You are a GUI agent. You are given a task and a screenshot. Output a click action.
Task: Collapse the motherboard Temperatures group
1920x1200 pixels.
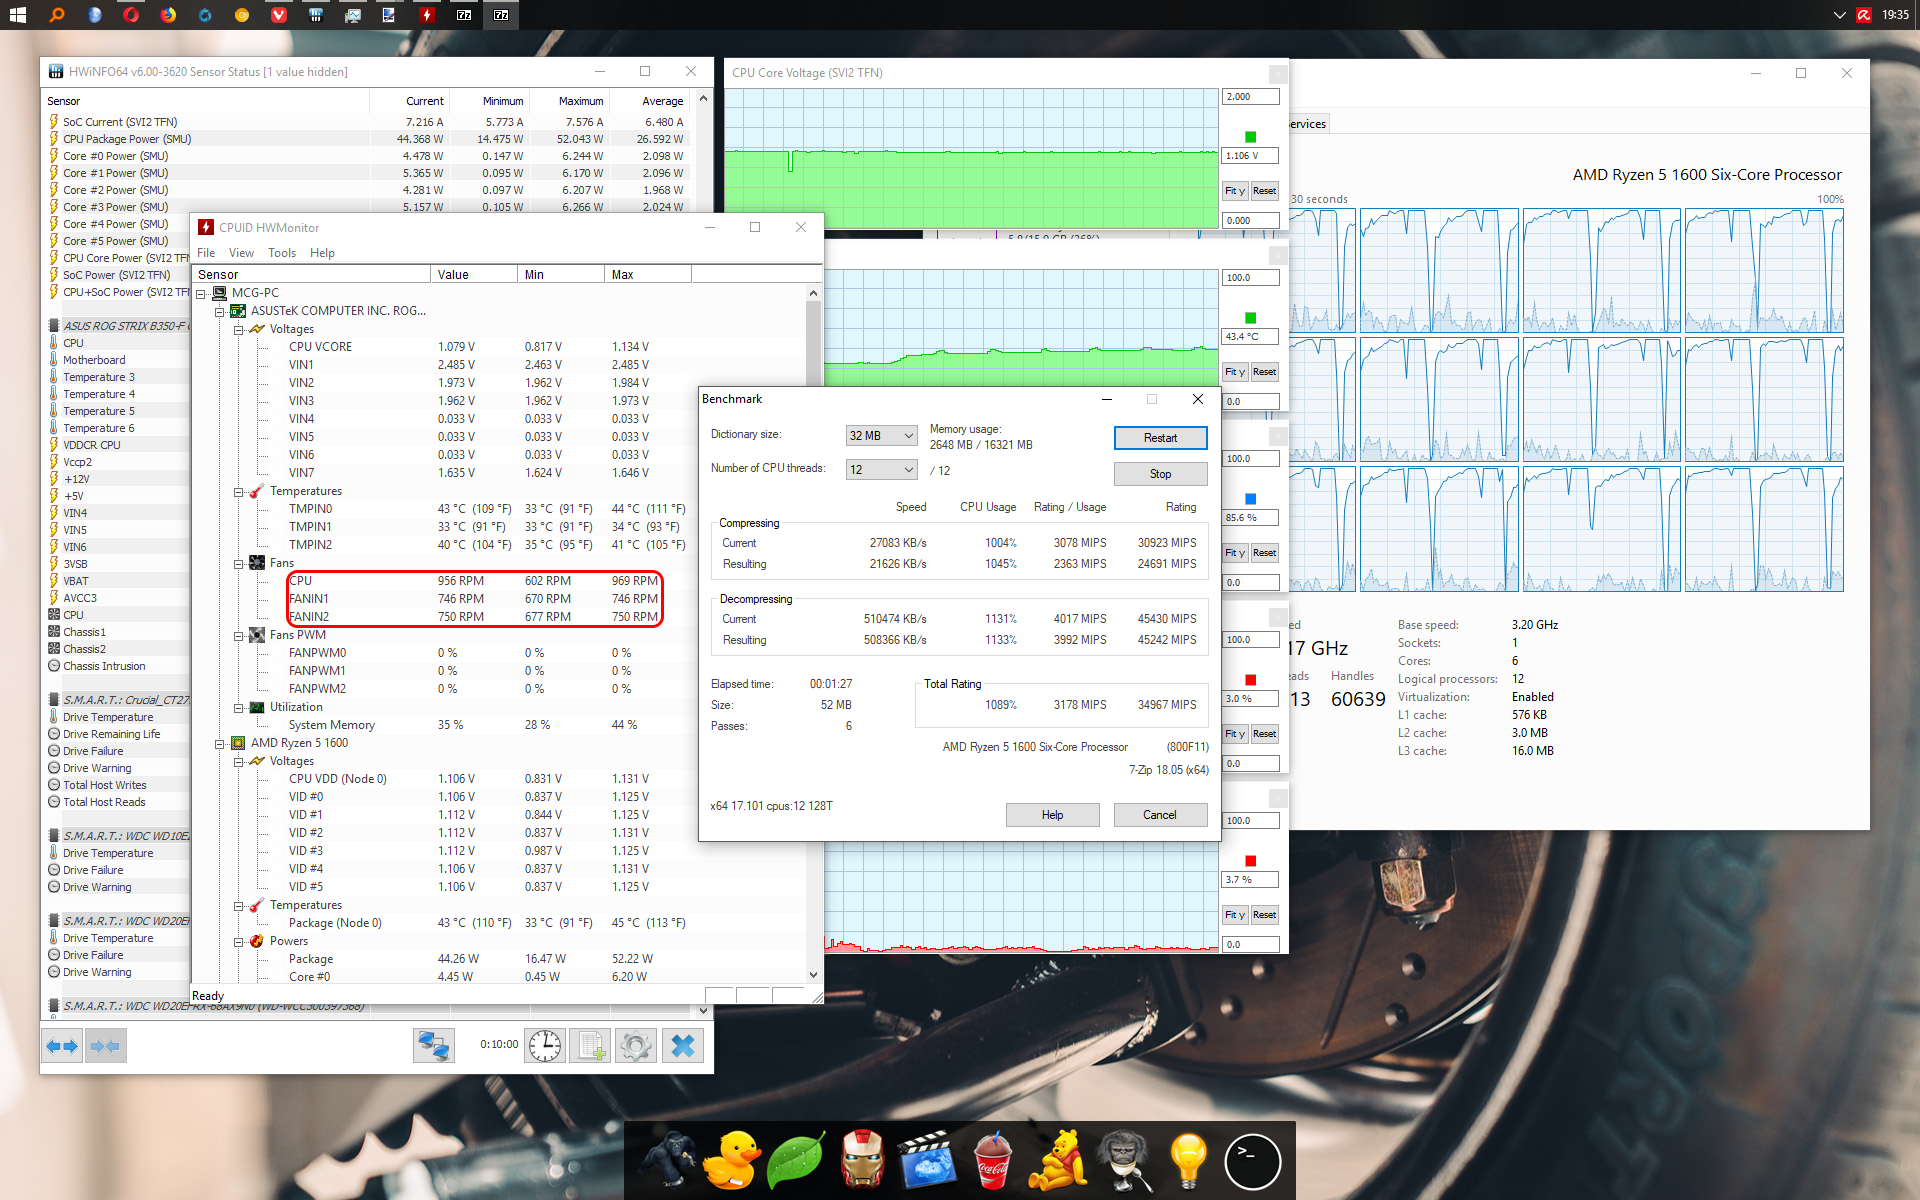(x=238, y=491)
